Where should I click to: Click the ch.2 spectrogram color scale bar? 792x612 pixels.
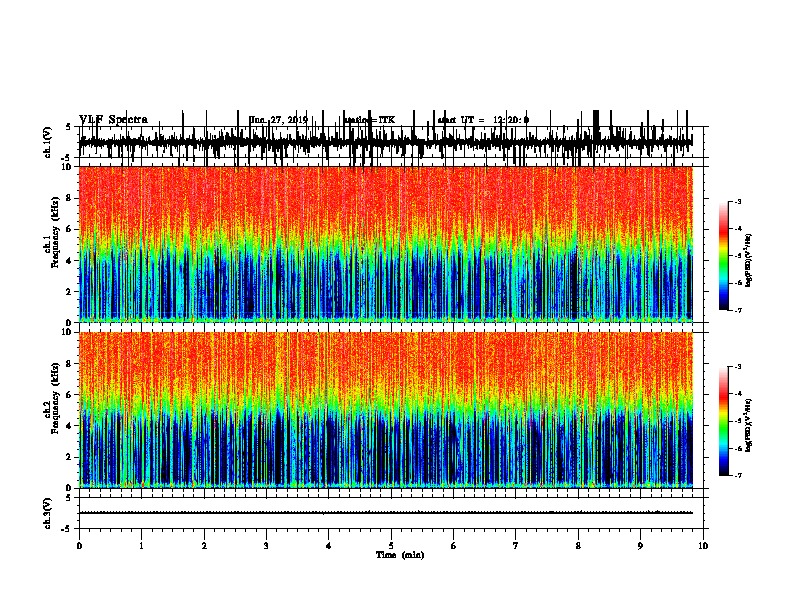724,421
